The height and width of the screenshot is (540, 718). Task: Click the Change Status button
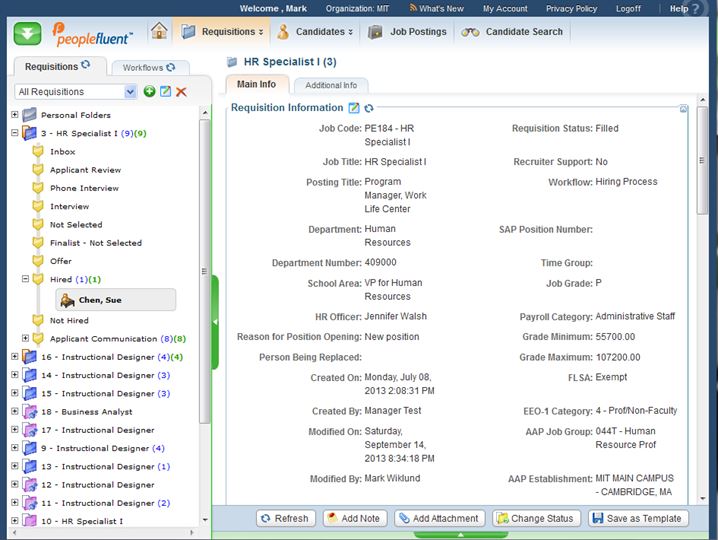534,518
